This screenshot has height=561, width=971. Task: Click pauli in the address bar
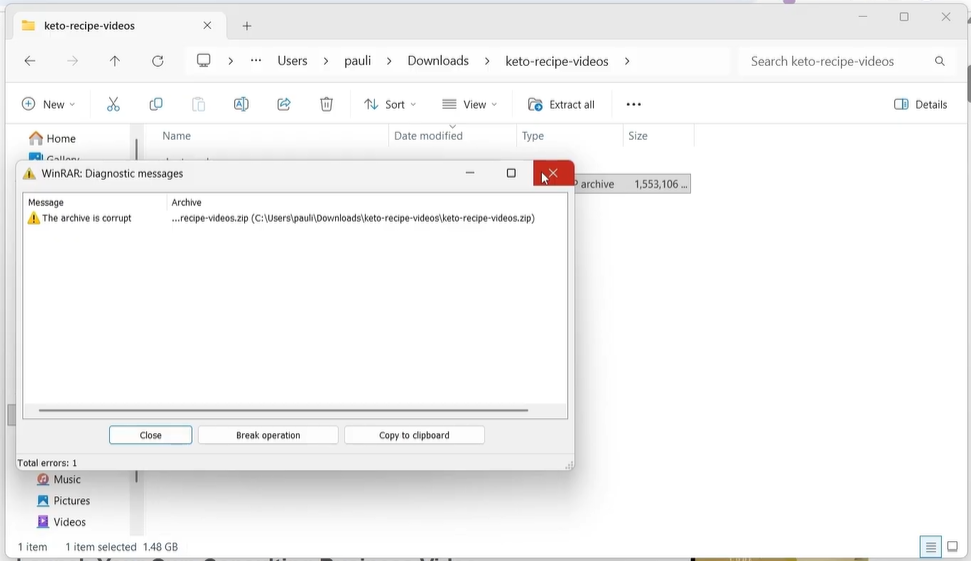(357, 61)
